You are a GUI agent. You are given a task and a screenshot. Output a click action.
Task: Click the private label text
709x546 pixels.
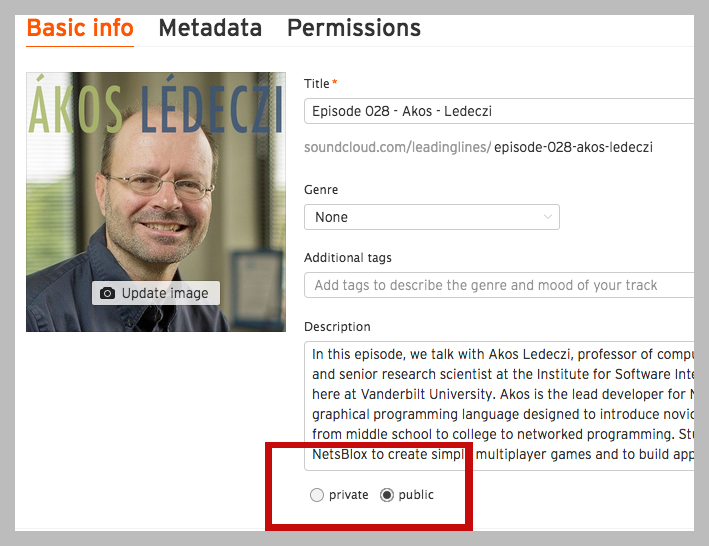click(348, 495)
